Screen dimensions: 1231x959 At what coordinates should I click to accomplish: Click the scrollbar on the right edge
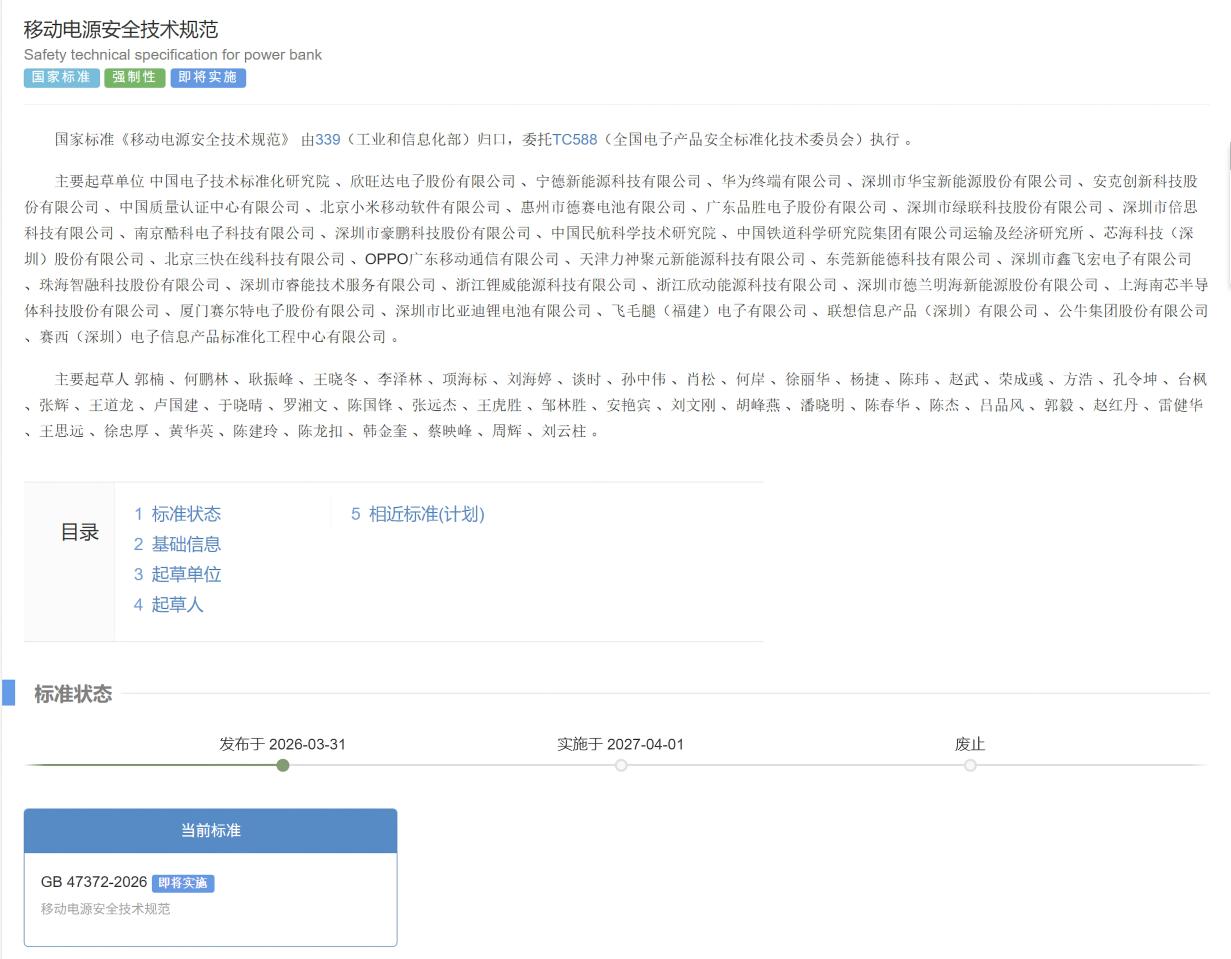(1229, 156)
